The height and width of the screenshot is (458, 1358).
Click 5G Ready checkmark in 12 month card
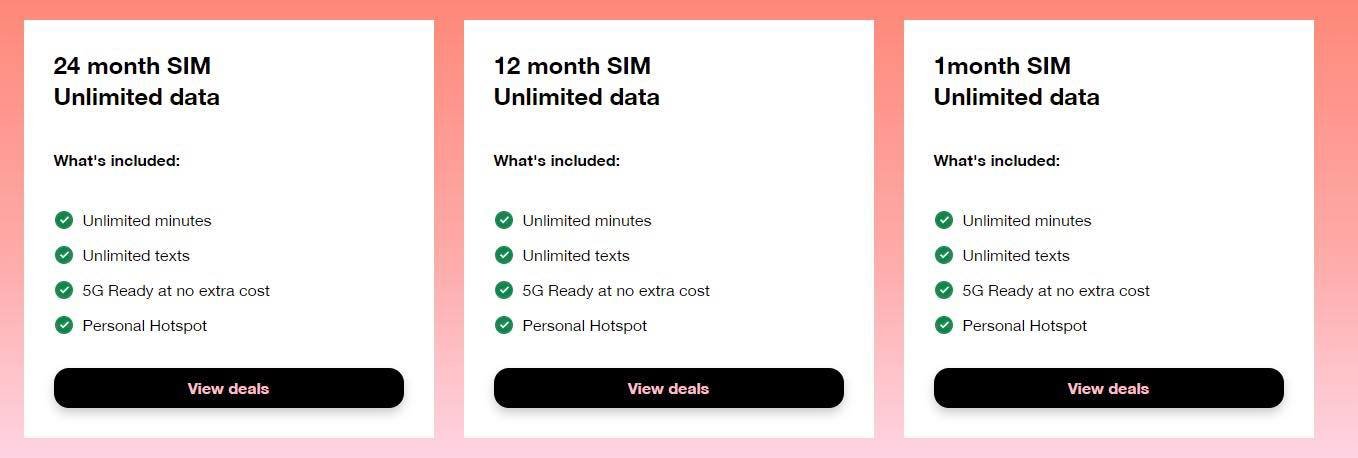pyautogui.click(x=504, y=290)
